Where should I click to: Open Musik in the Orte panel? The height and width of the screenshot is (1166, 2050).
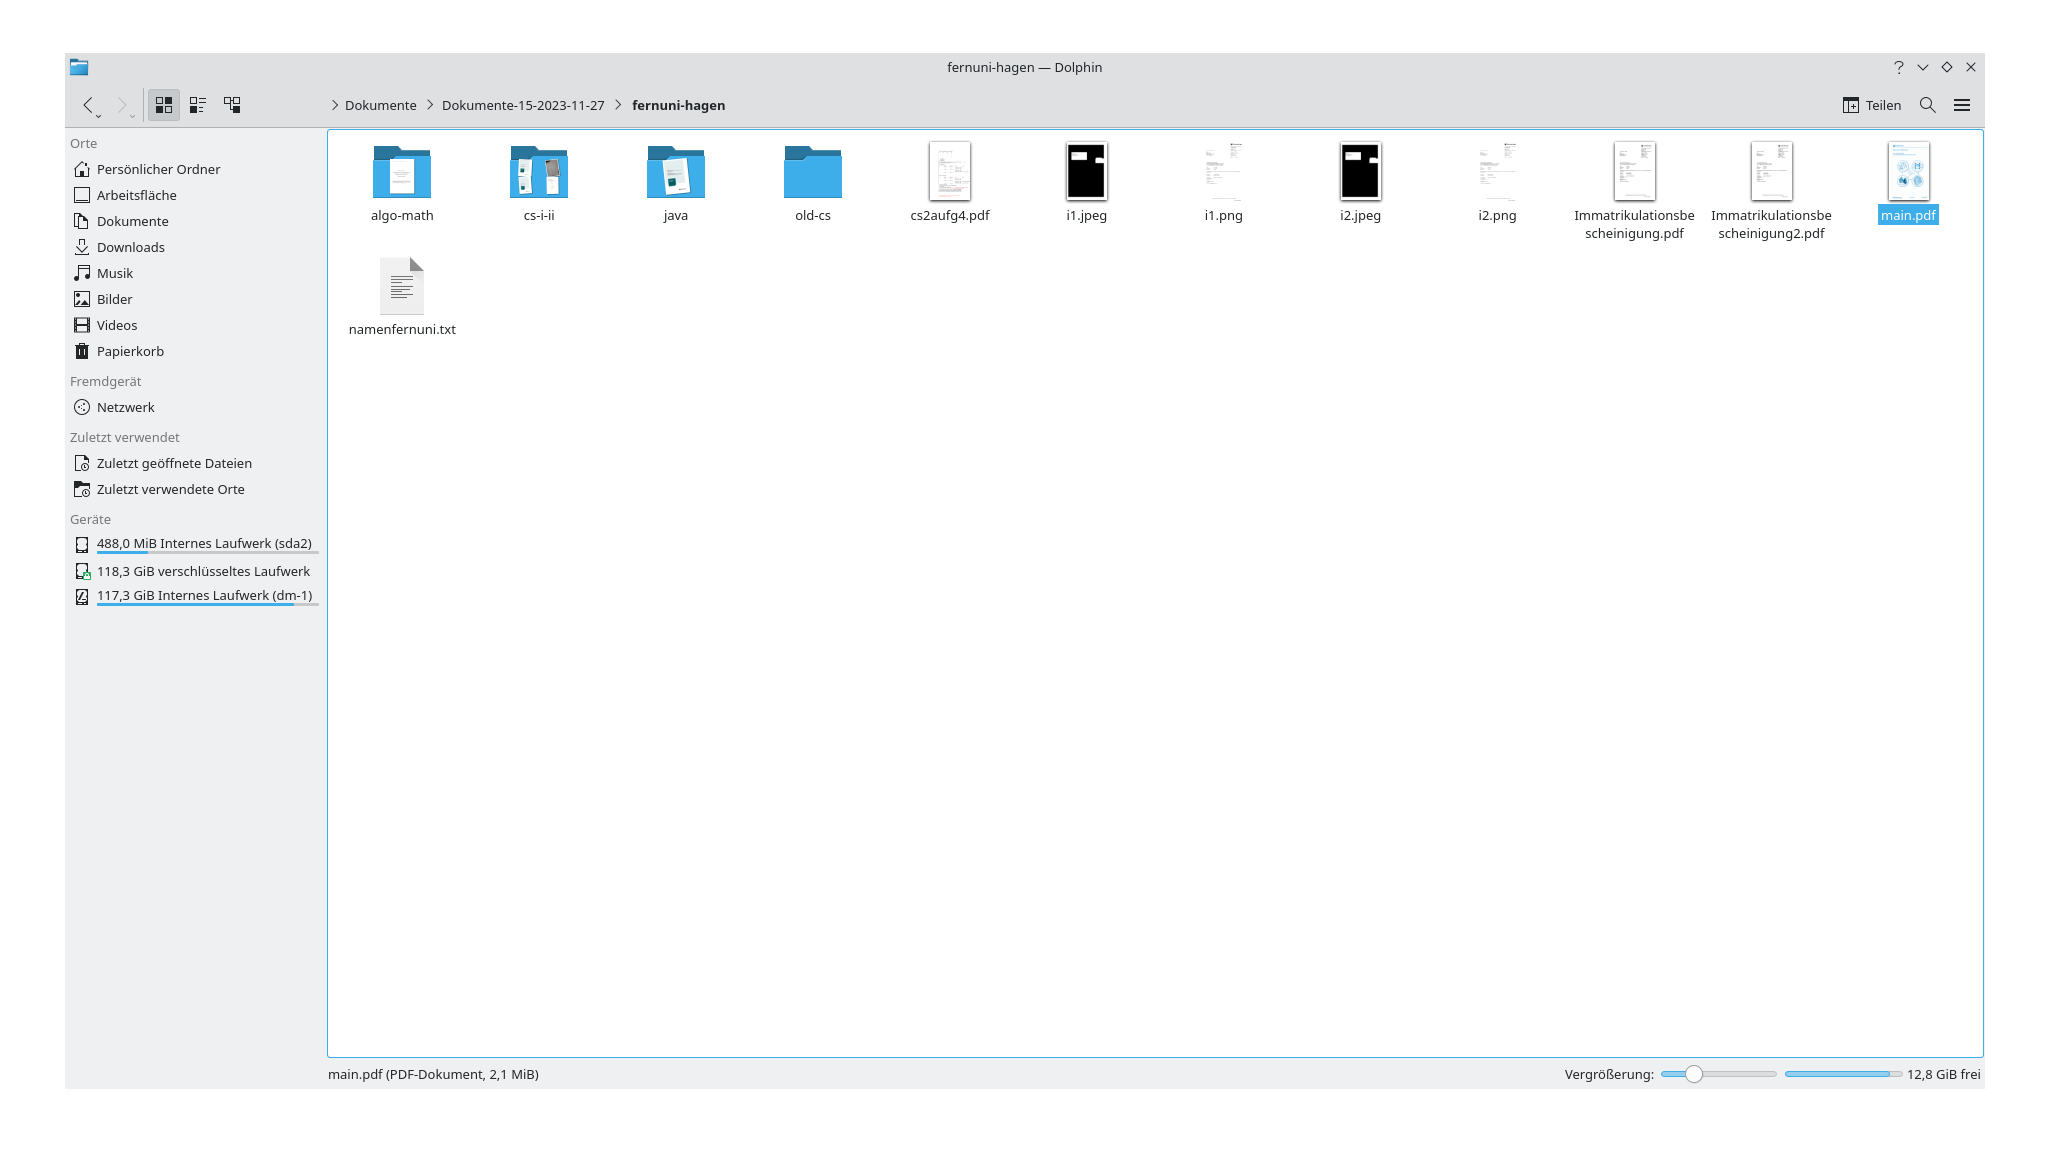(112, 273)
